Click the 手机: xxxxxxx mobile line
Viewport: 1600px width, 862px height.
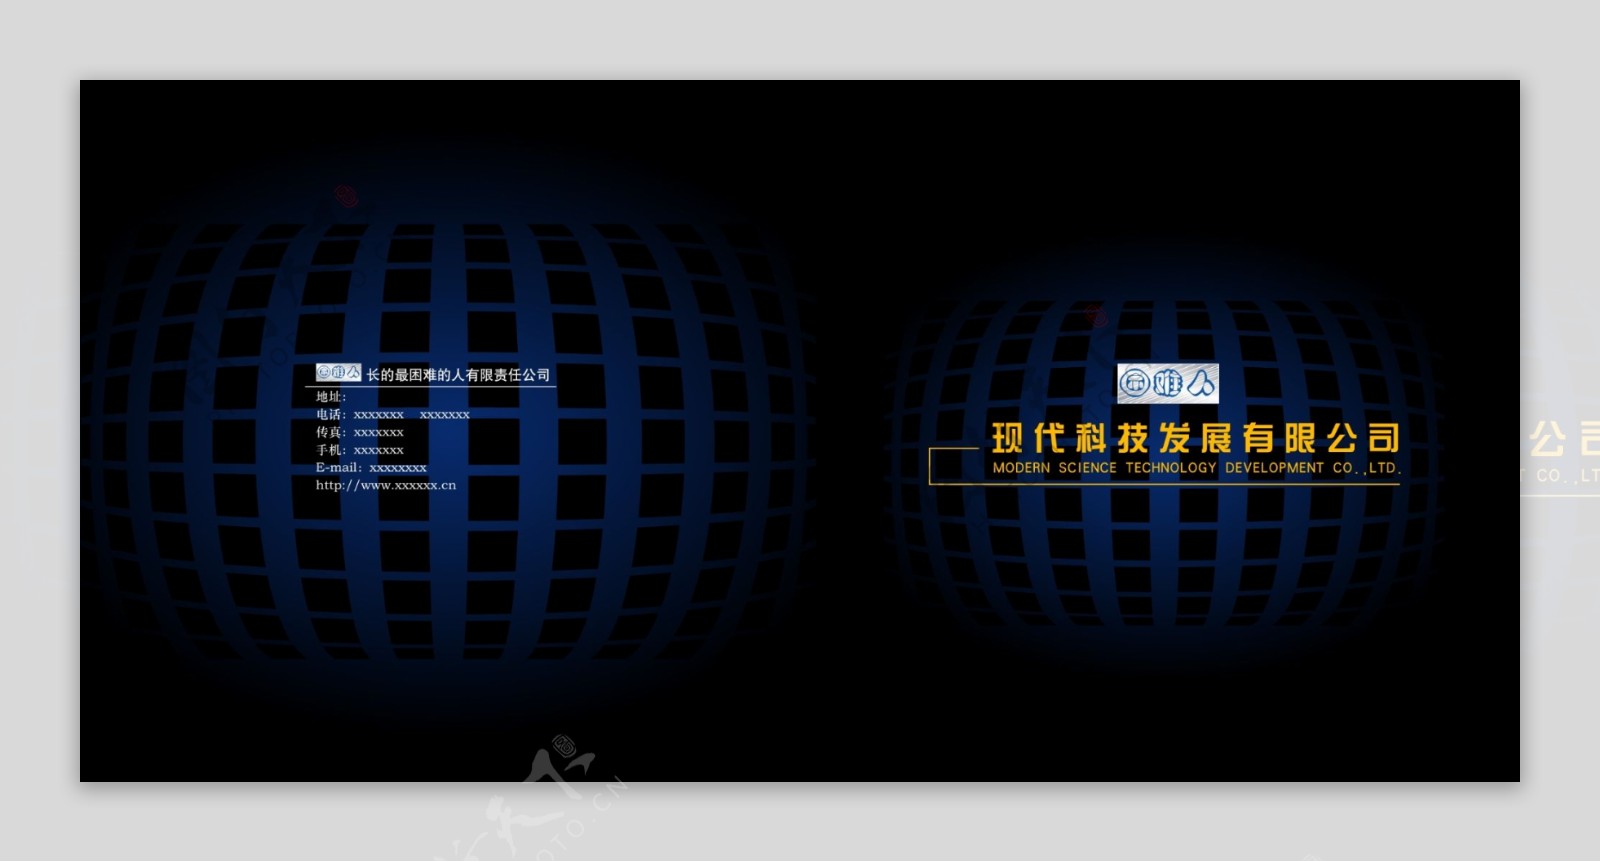pos(360,450)
